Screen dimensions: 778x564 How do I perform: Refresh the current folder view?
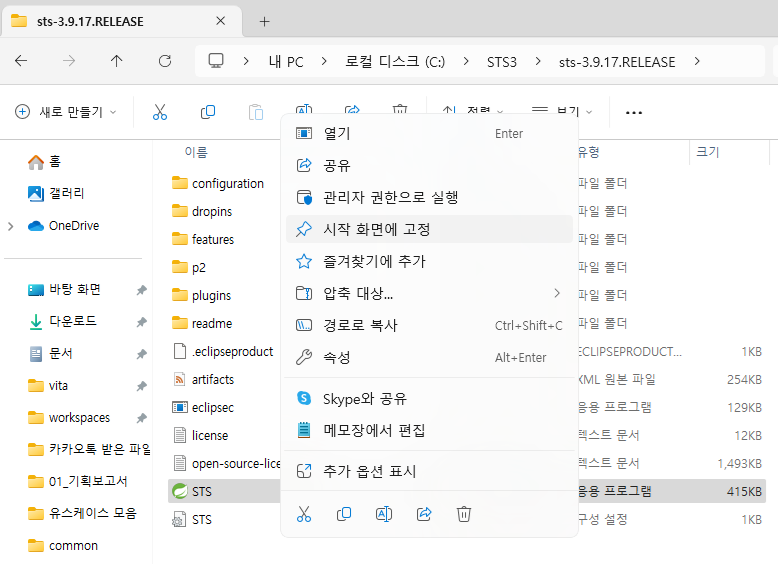pos(165,61)
